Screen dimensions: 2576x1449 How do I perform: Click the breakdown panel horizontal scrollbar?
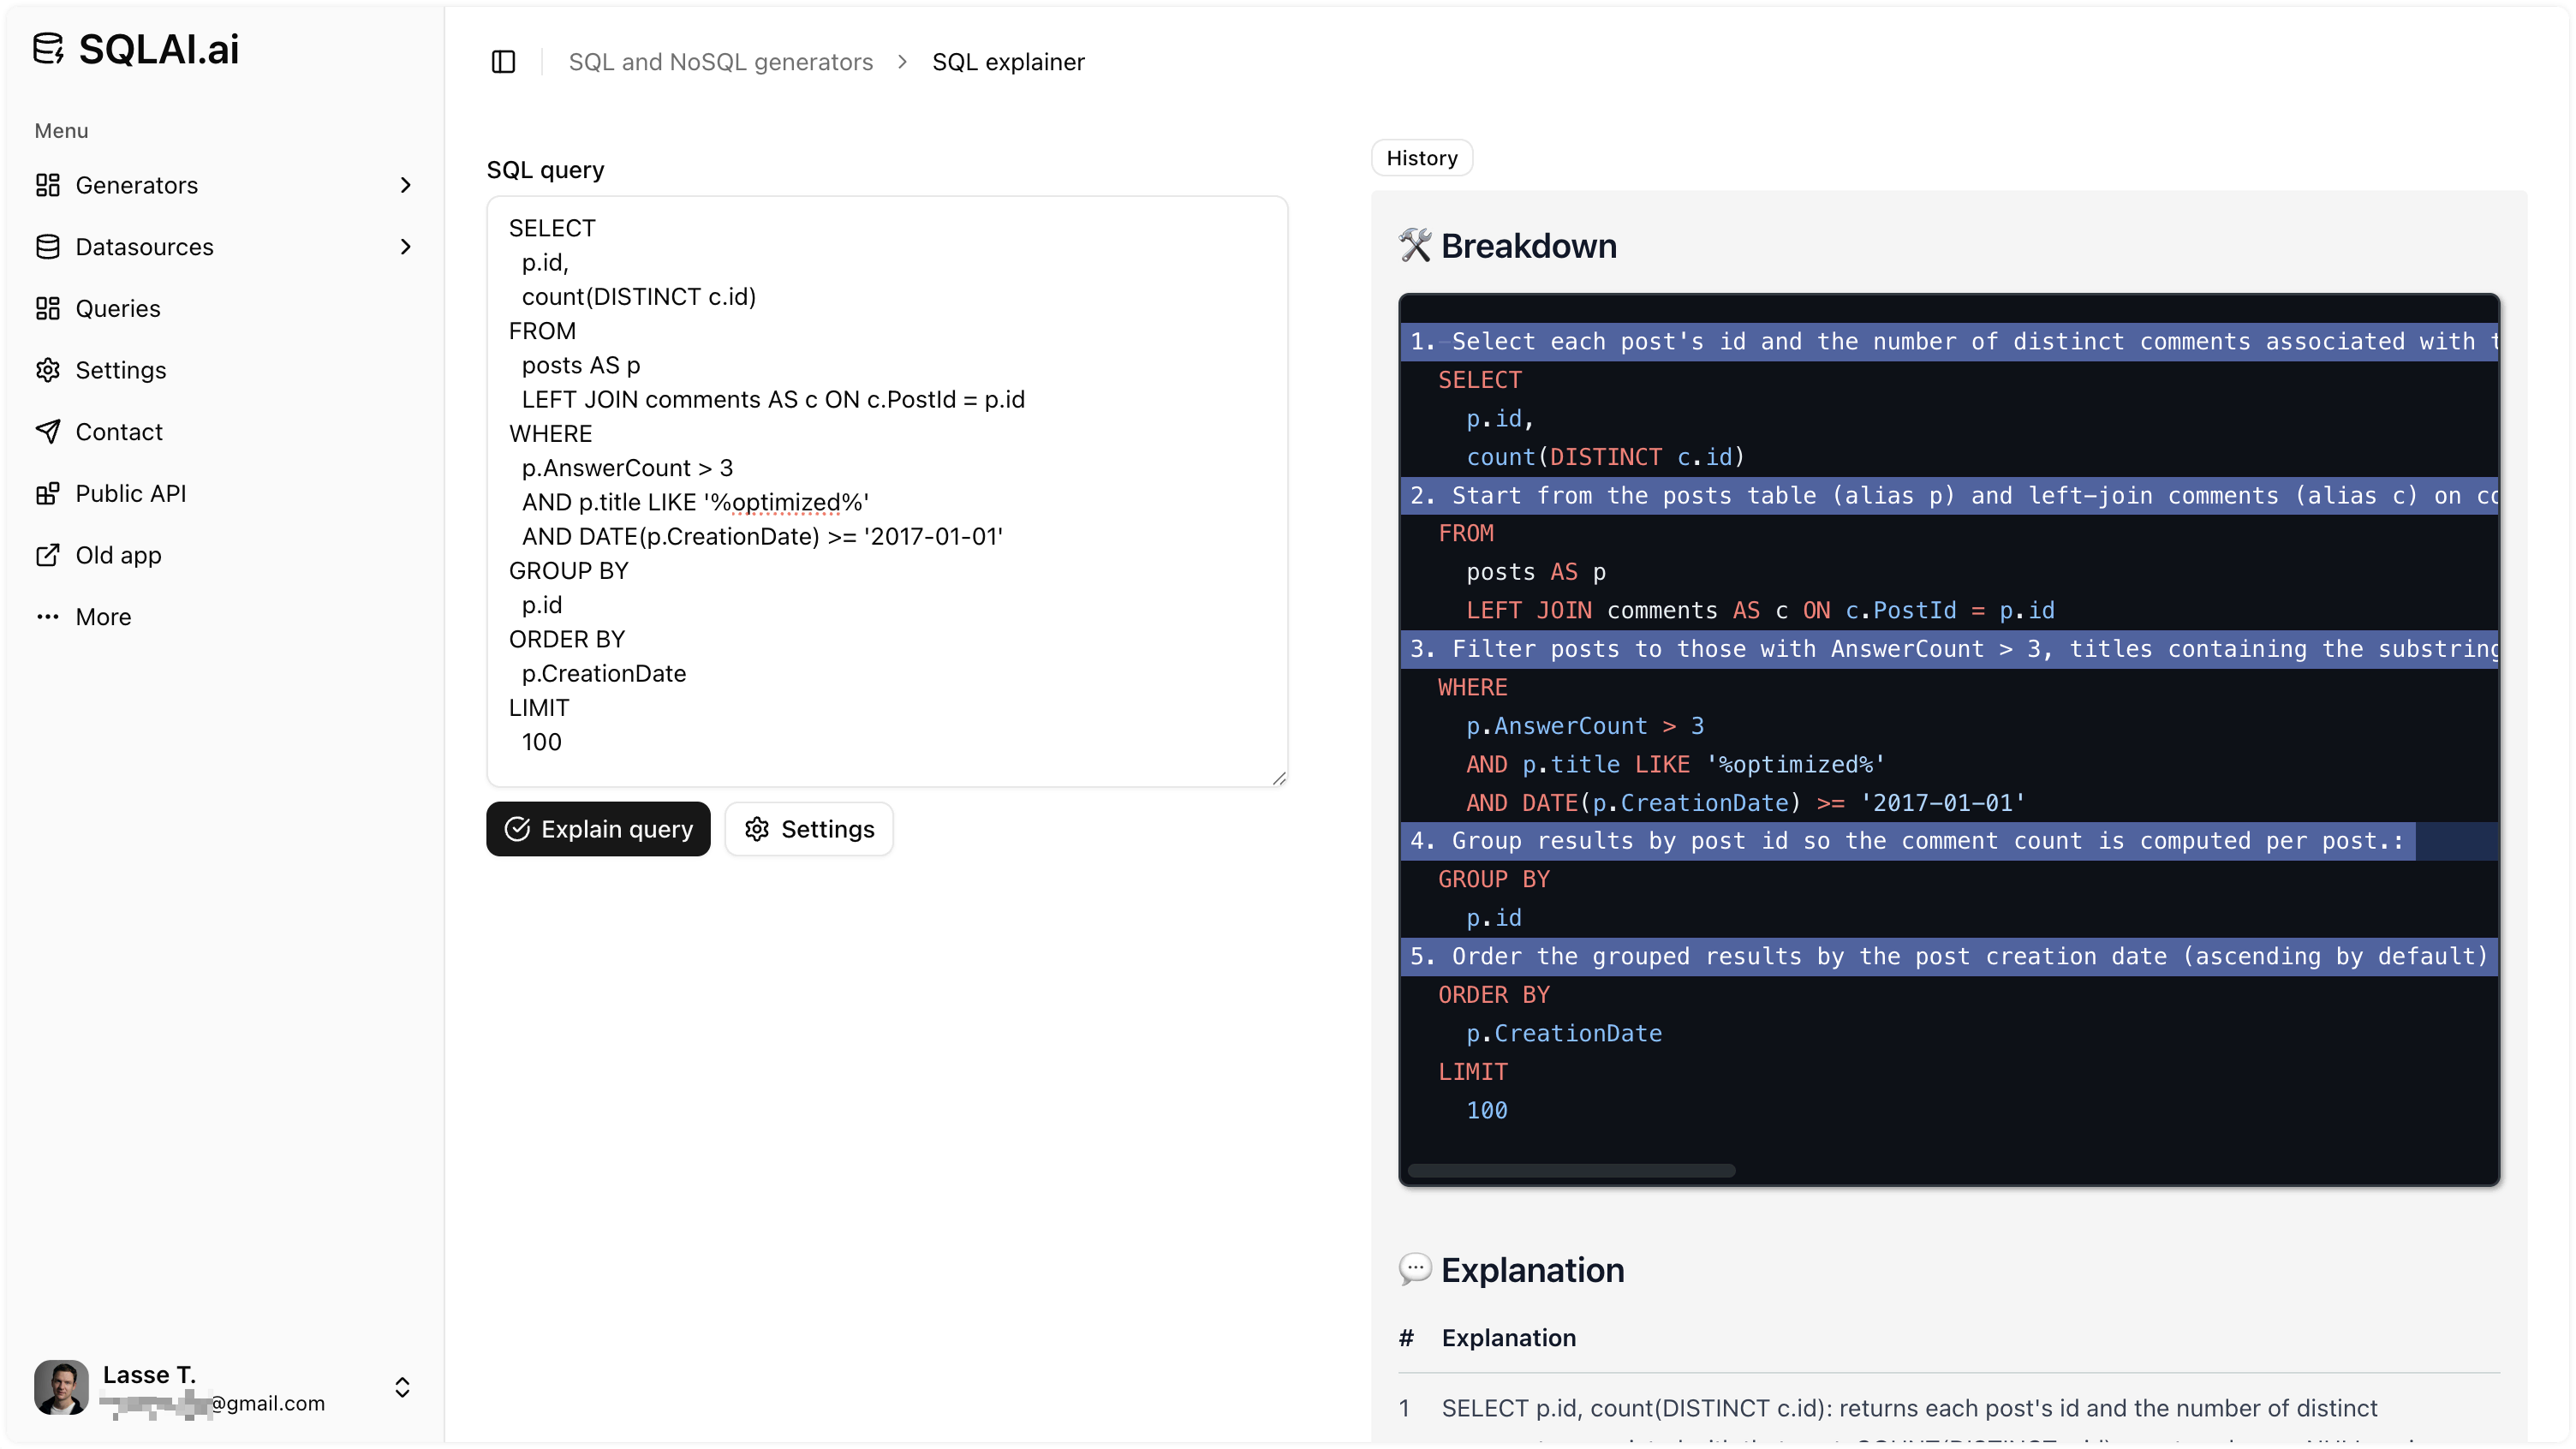pos(1568,1170)
